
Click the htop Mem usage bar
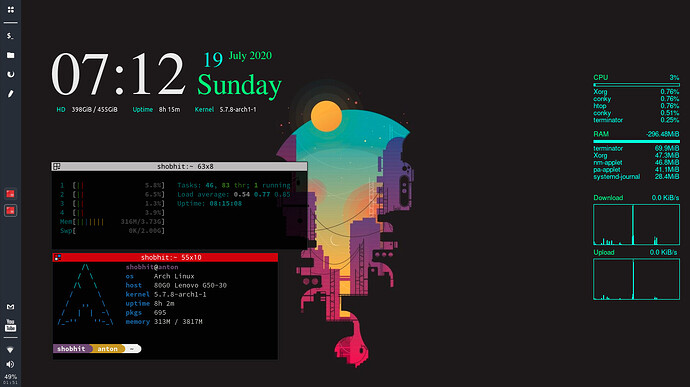(x=112, y=221)
